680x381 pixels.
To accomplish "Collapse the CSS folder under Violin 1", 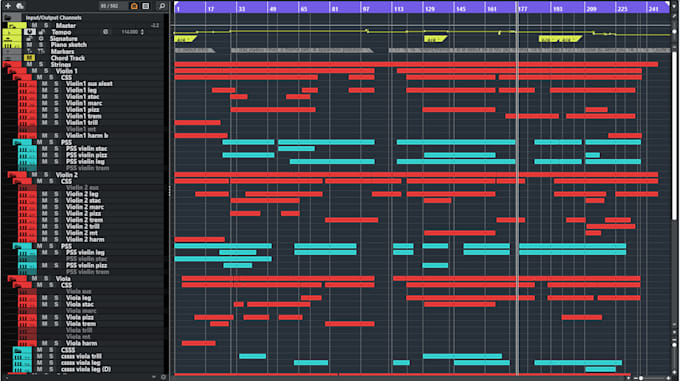I will [17, 78].
